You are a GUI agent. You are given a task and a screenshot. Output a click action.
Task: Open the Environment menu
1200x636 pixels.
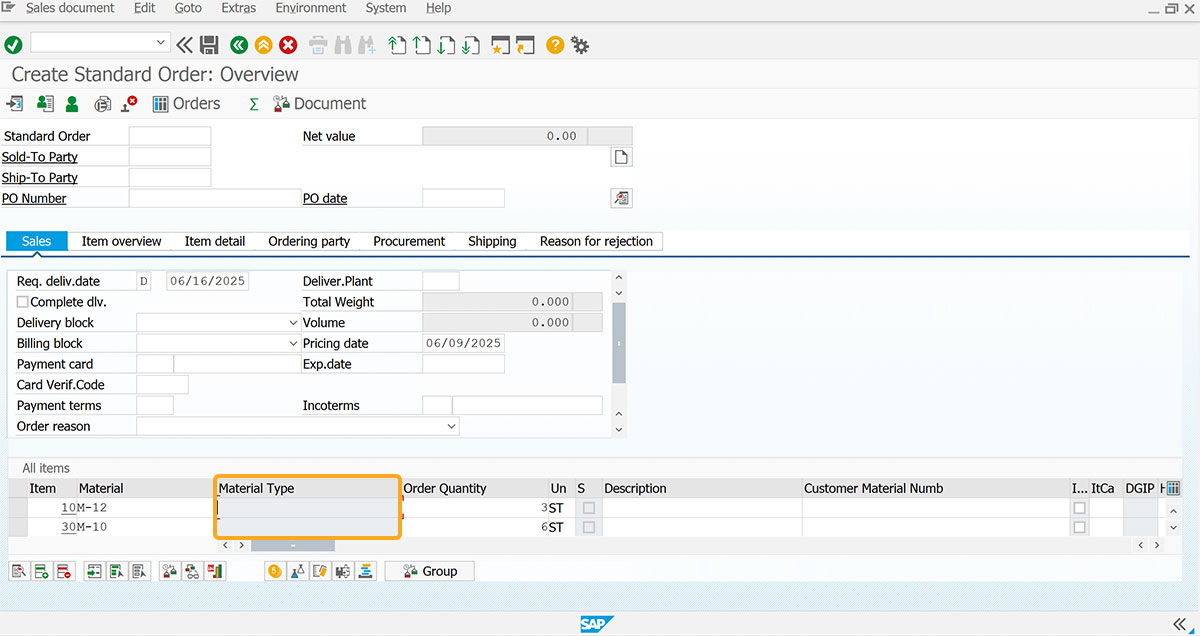pos(311,8)
